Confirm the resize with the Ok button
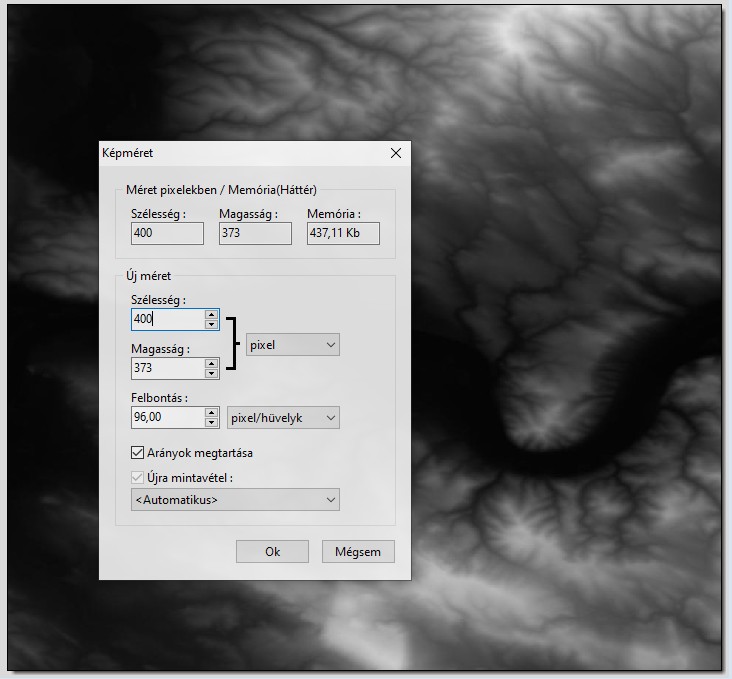 click(272, 552)
